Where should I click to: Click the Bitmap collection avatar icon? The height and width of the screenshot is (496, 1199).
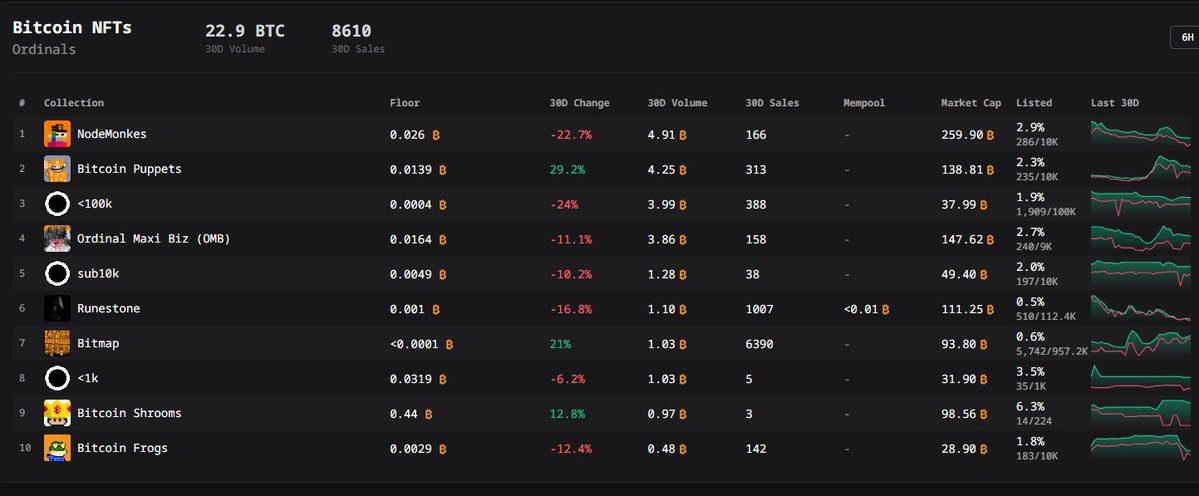point(57,343)
